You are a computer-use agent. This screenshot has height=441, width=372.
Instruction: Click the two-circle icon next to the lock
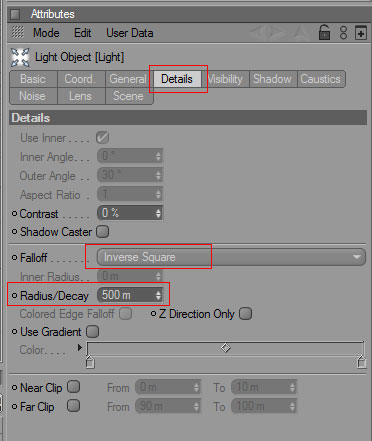343,33
